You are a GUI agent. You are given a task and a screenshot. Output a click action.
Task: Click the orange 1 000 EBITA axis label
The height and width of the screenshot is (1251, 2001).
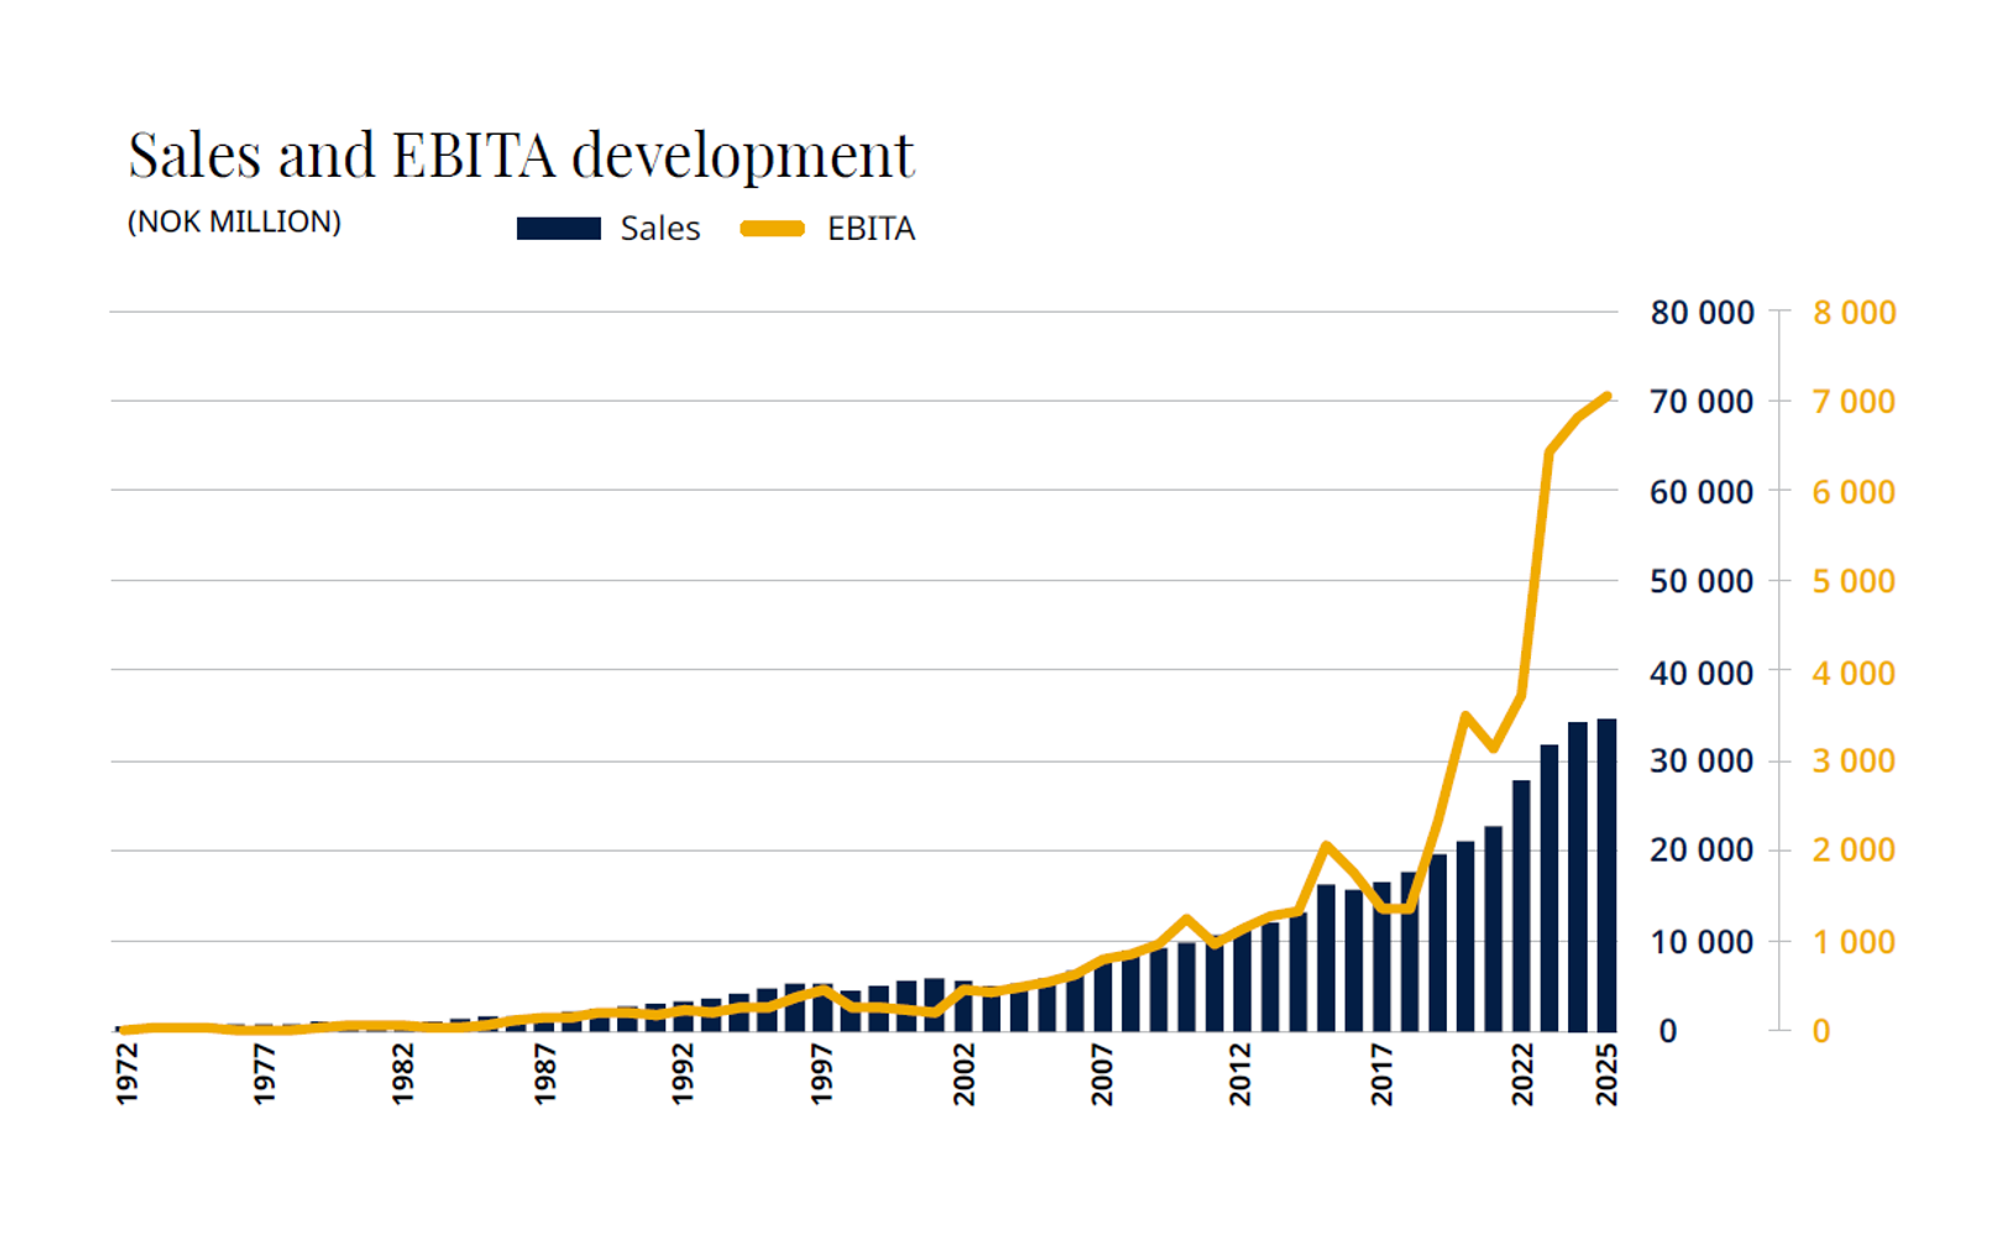coord(1853,942)
